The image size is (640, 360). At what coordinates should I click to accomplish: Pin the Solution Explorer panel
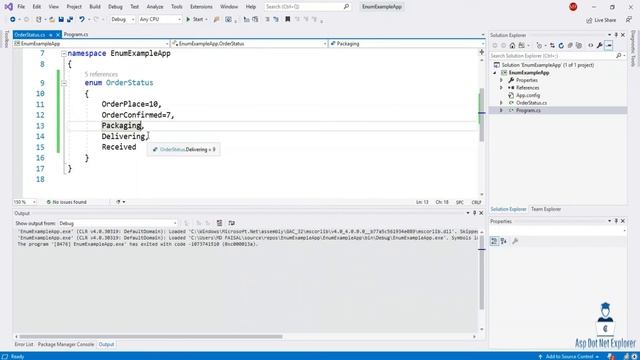pyautogui.click(x=616, y=35)
